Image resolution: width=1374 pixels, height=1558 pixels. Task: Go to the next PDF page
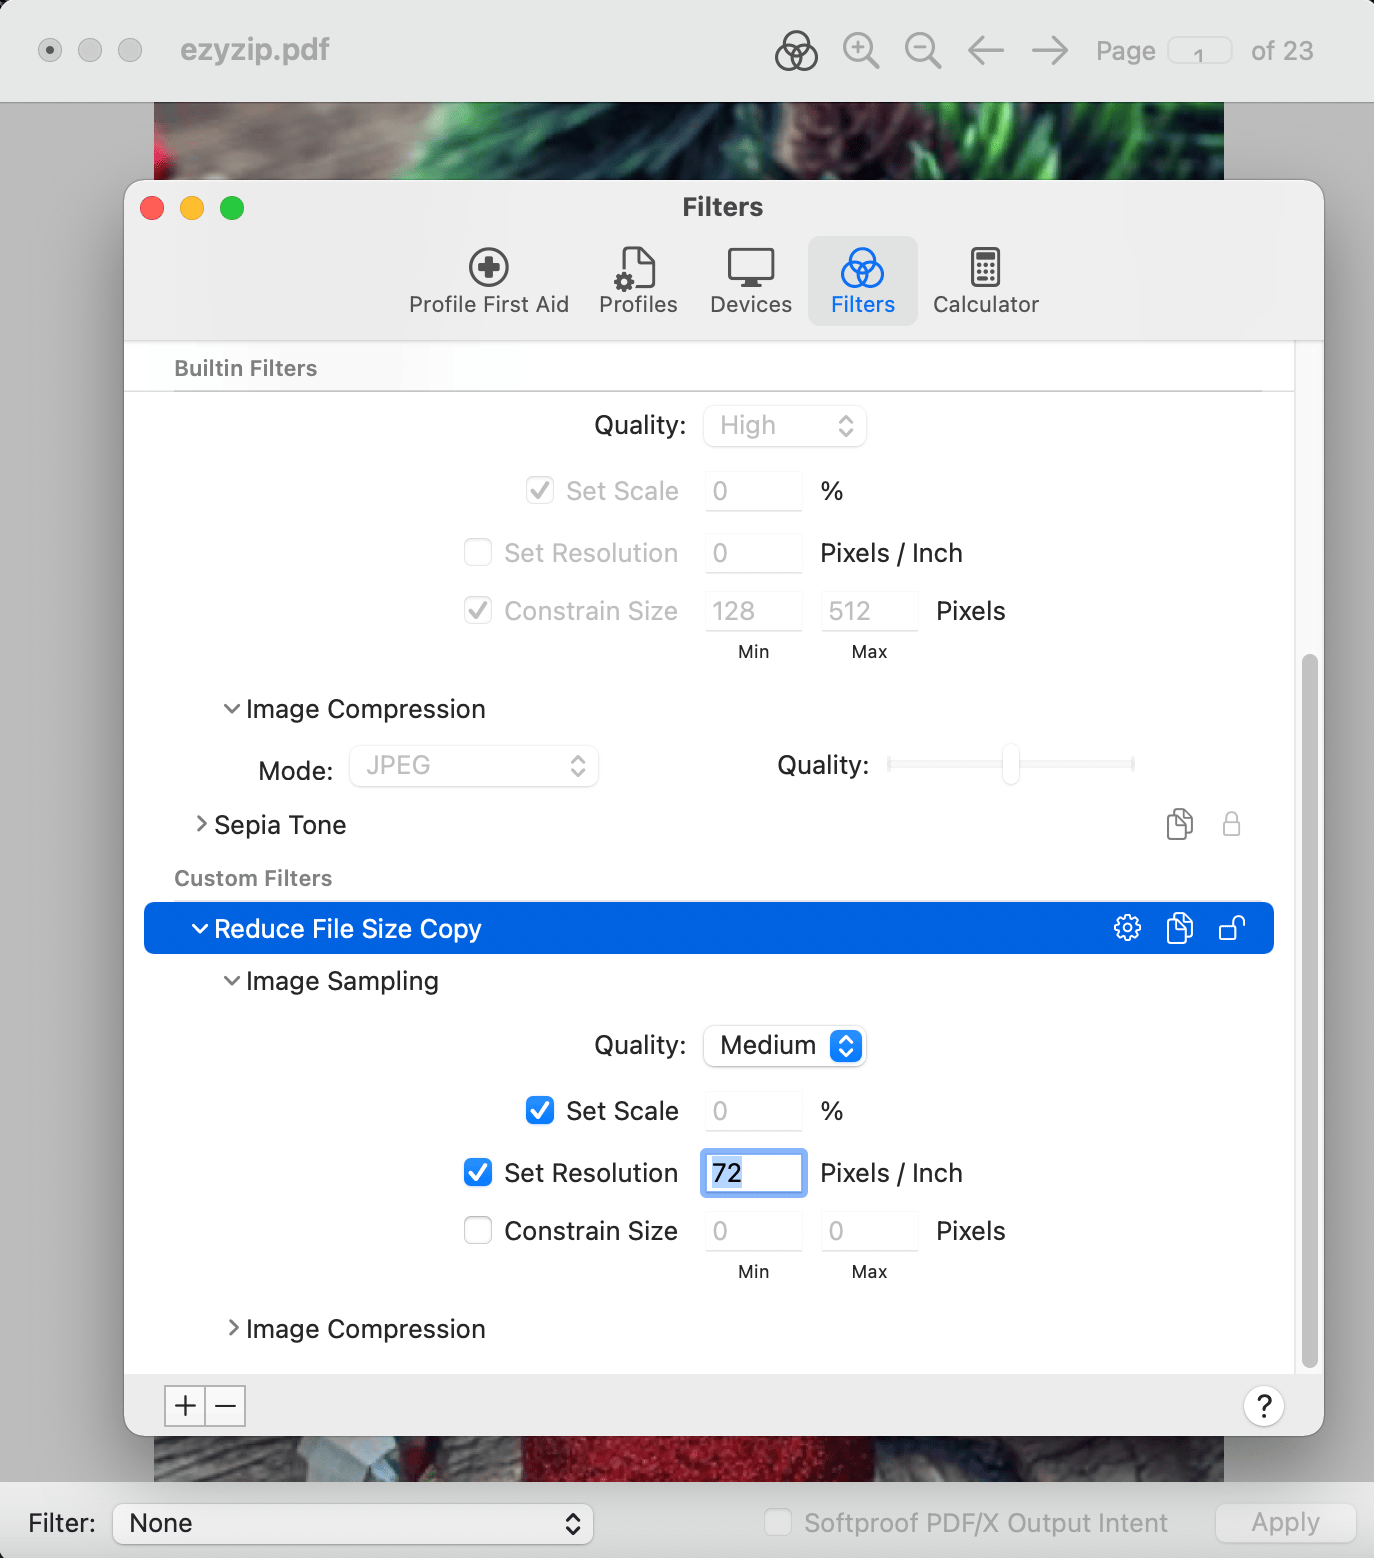pos(1049,50)
